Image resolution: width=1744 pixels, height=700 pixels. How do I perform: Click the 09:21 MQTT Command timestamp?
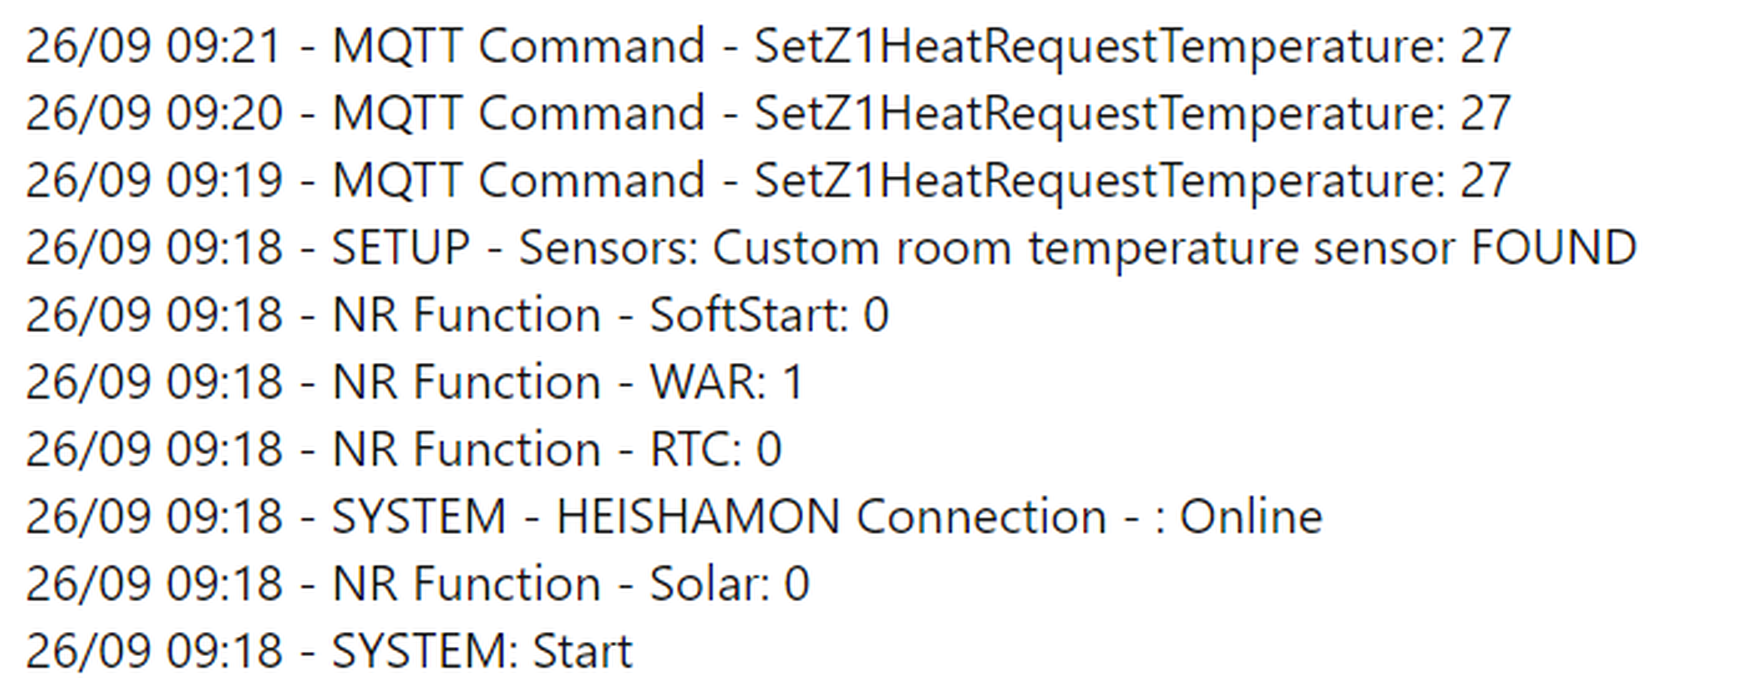[x=154, y=46]
